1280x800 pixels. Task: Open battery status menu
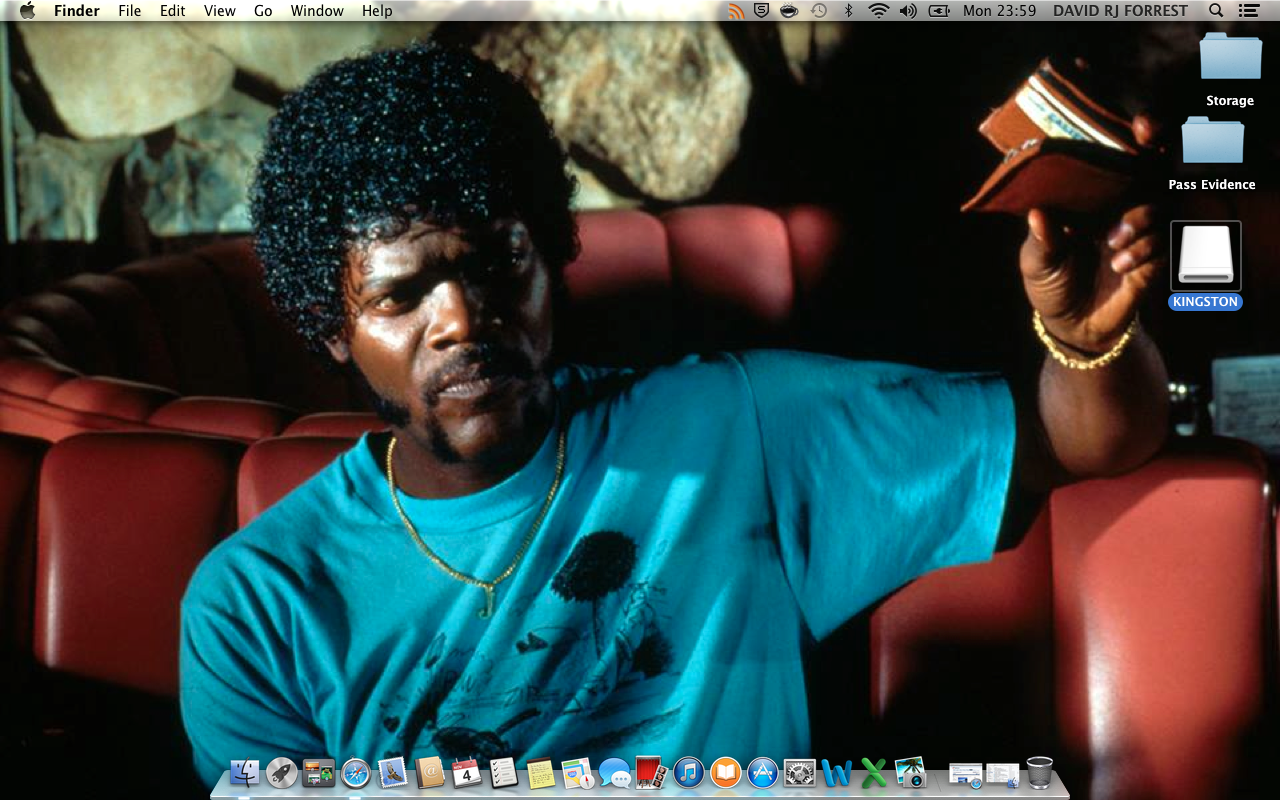tap(939, 11)
